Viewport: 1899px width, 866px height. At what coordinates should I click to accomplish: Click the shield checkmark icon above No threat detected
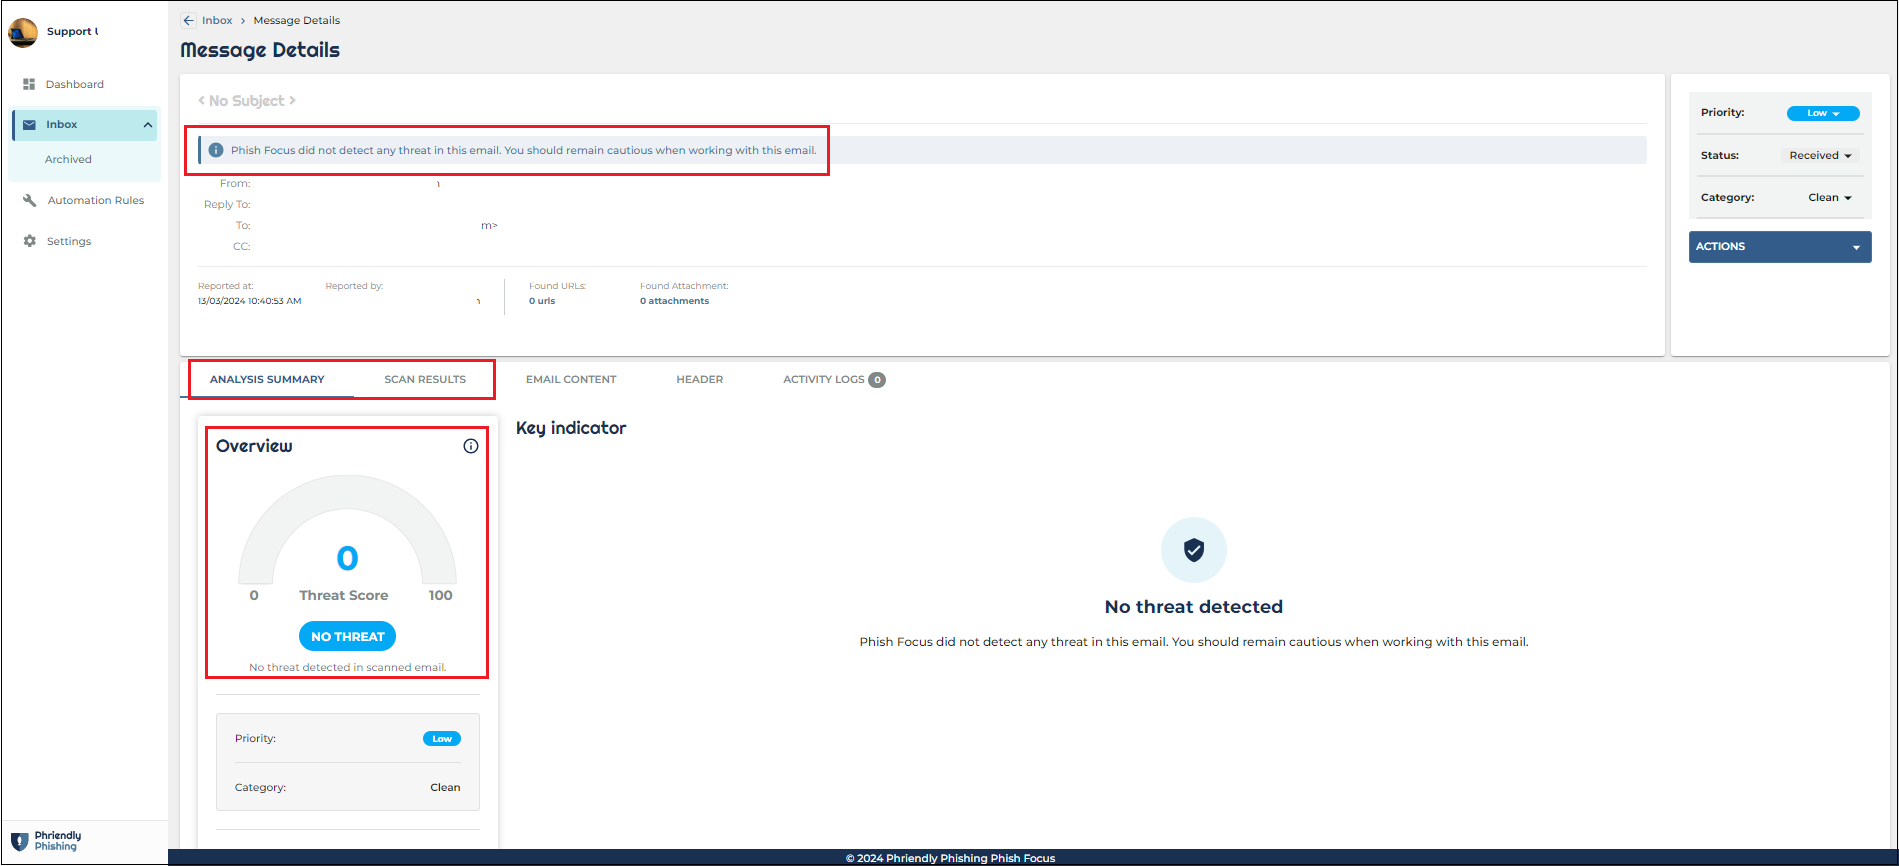click(1194, 549)
